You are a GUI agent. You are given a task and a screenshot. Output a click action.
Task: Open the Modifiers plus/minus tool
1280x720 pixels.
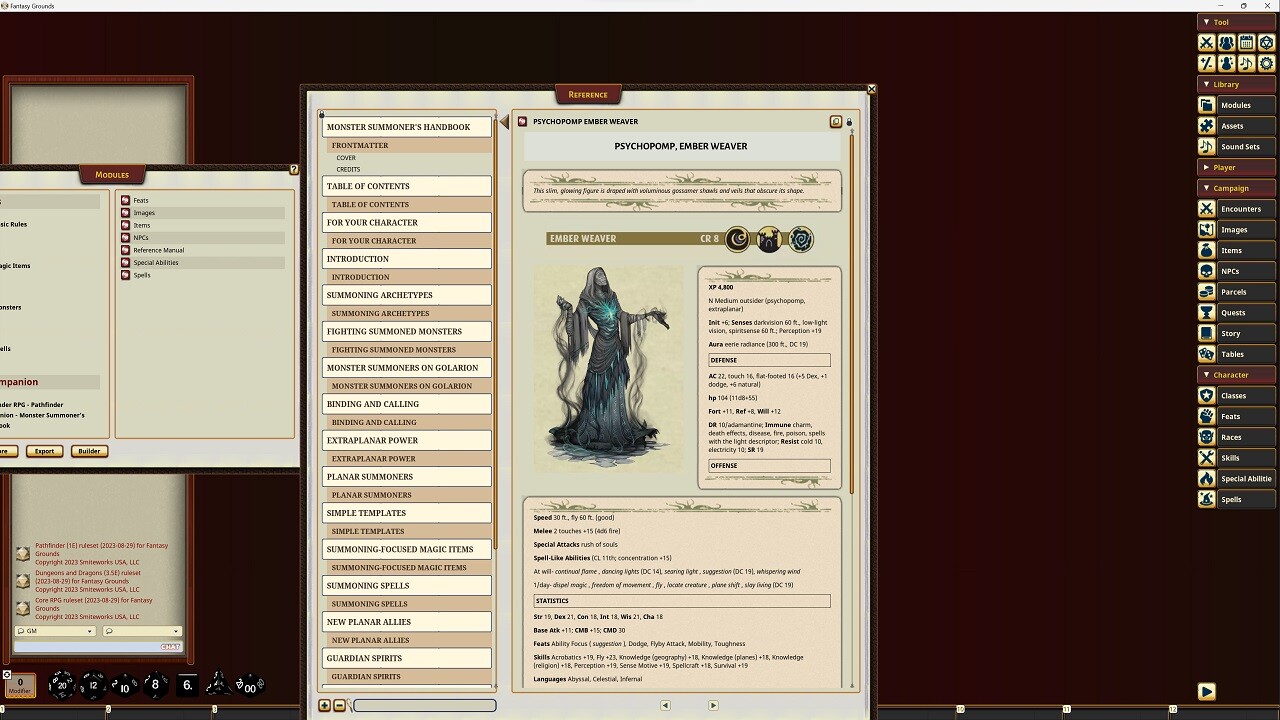pos(1206,63)
